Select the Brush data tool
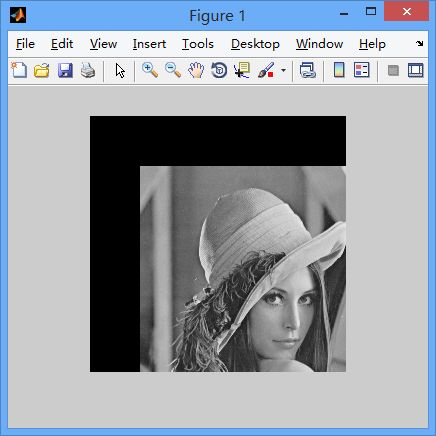The width and height of the screenshot is (436, 436). (266, 71)
